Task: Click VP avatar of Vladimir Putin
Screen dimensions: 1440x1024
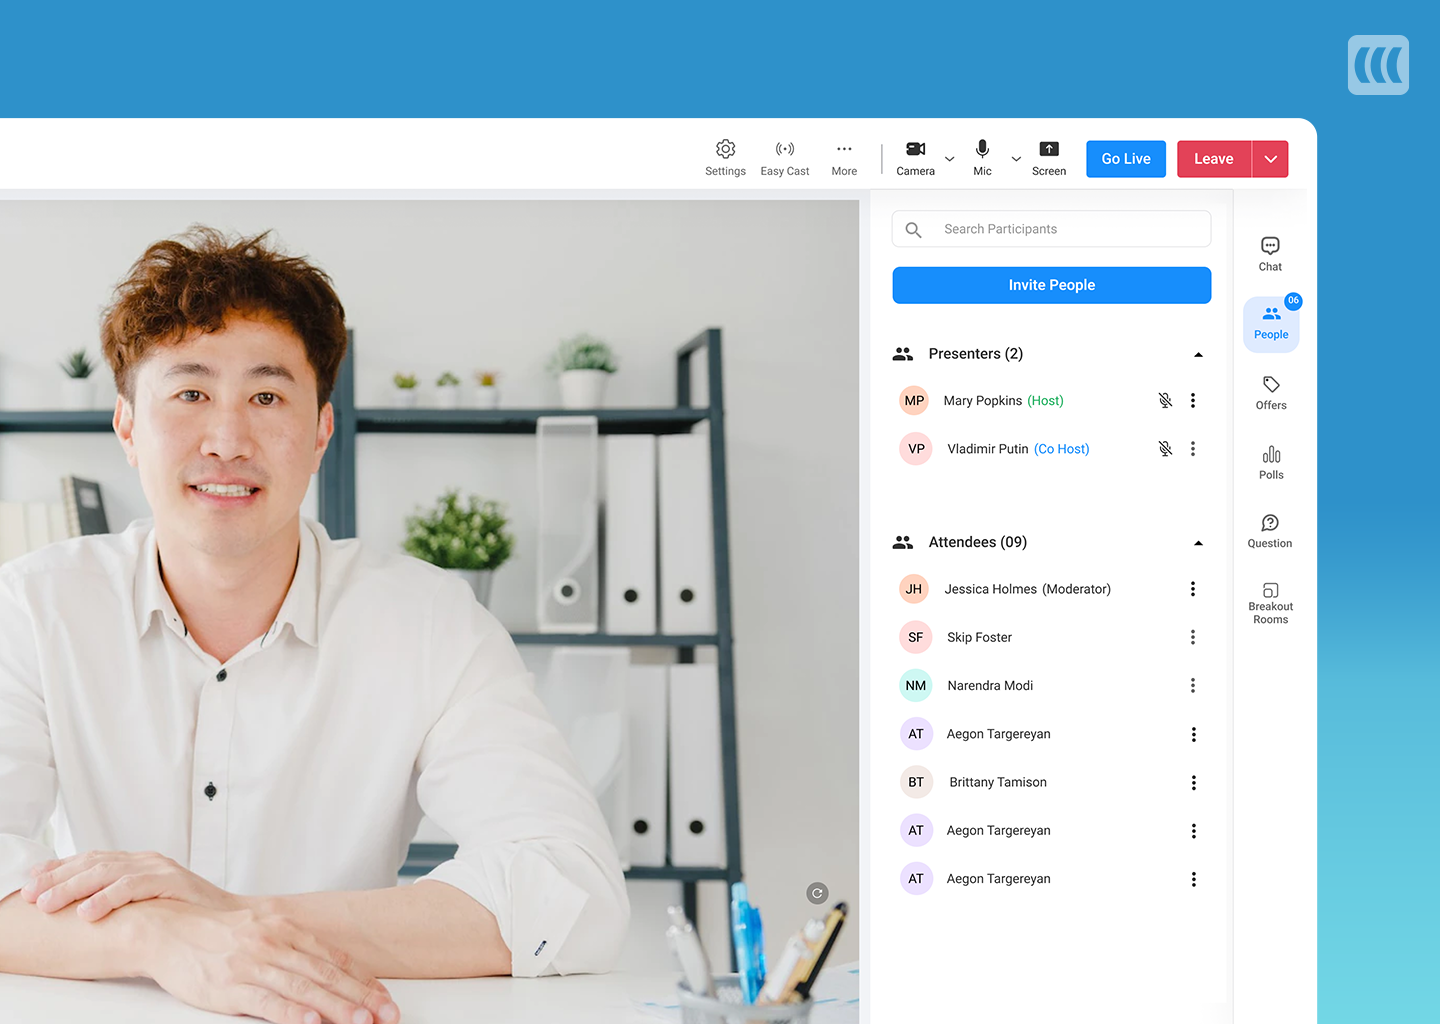Action: point(916,449)
